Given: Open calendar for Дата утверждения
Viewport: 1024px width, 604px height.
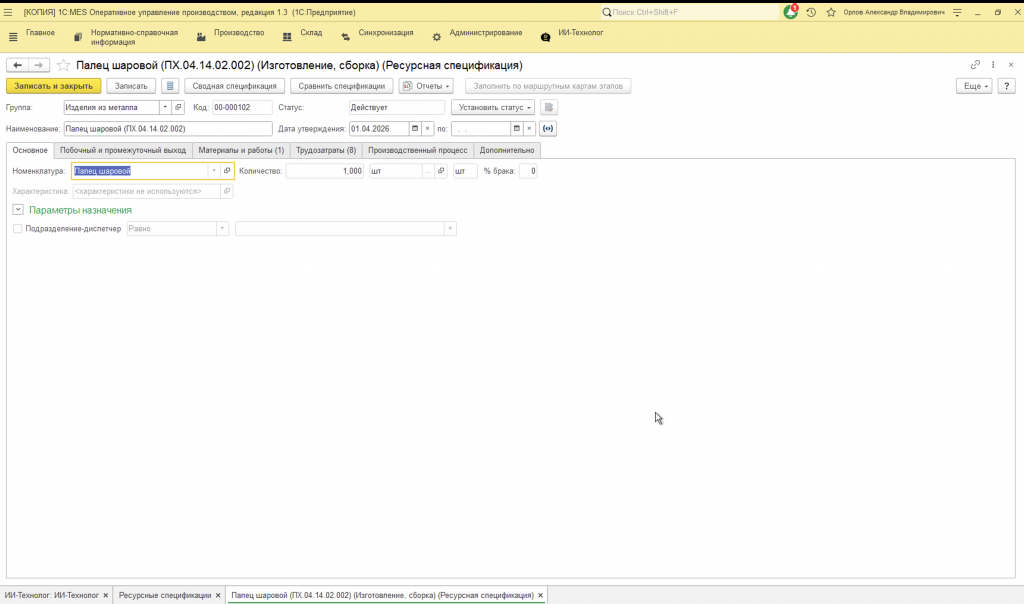Looking at the screenshot, I should (x=415, y=129).
